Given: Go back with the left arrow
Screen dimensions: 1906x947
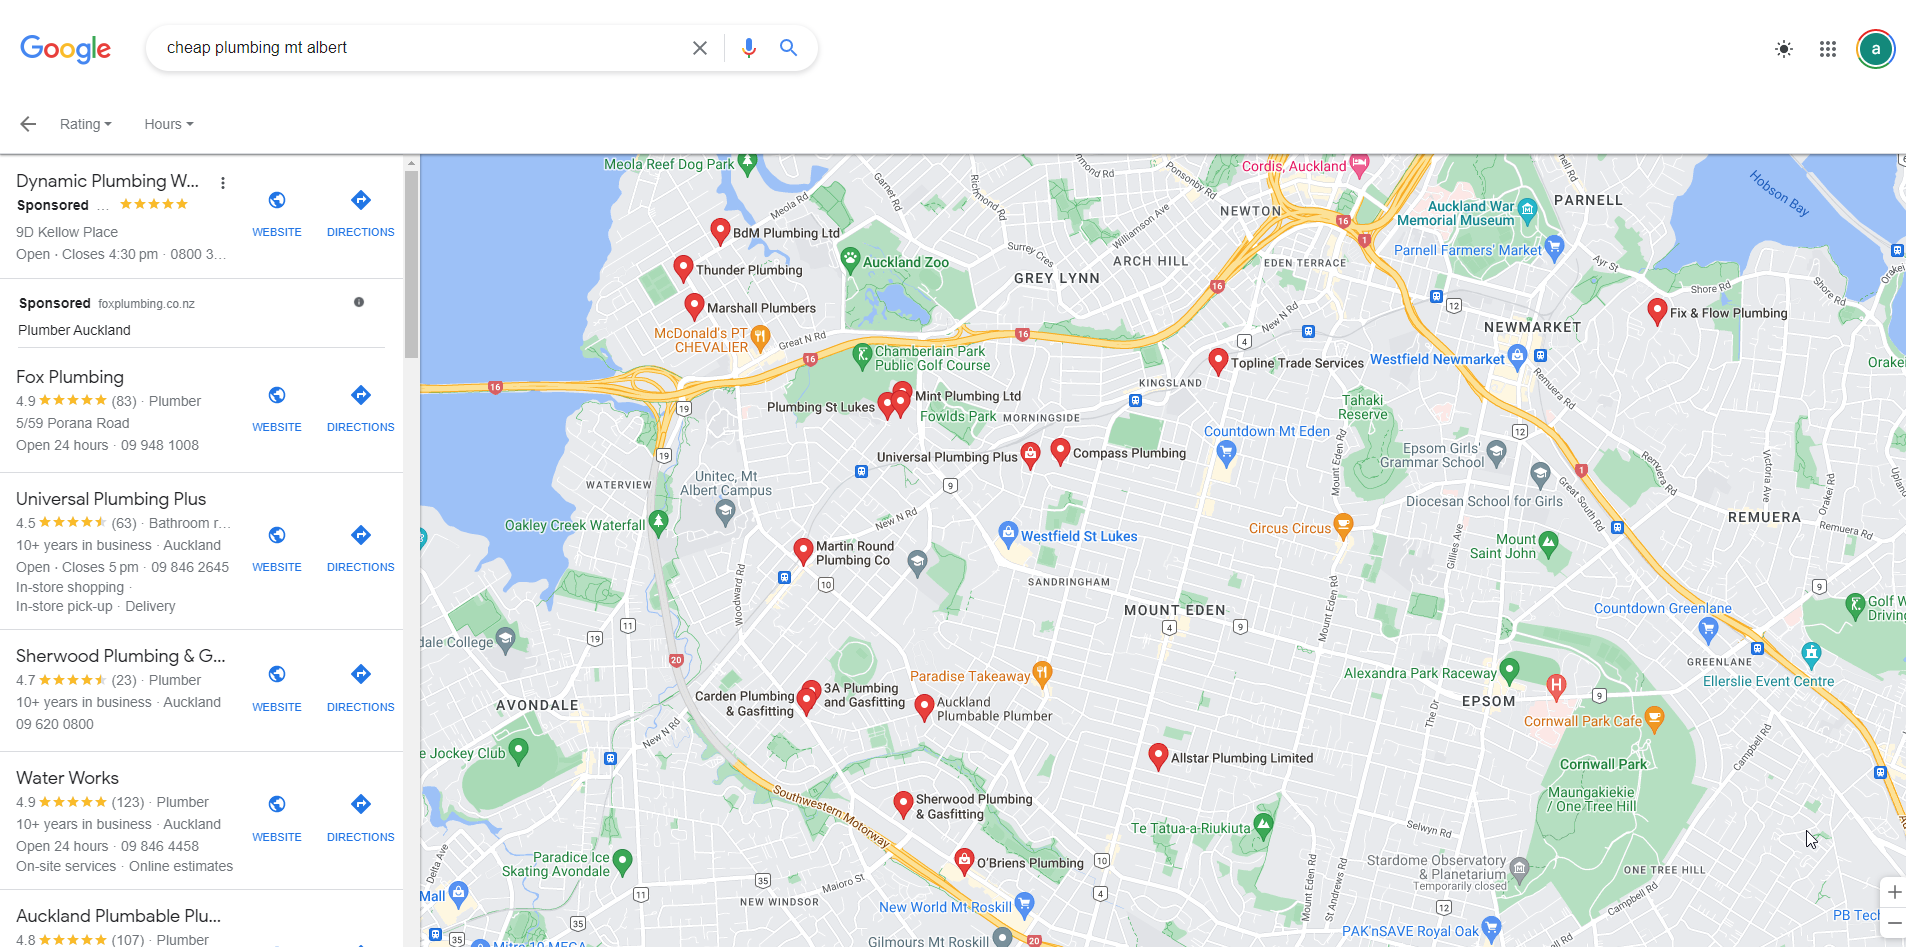Looking at the screenshot, I should [28, 124].
